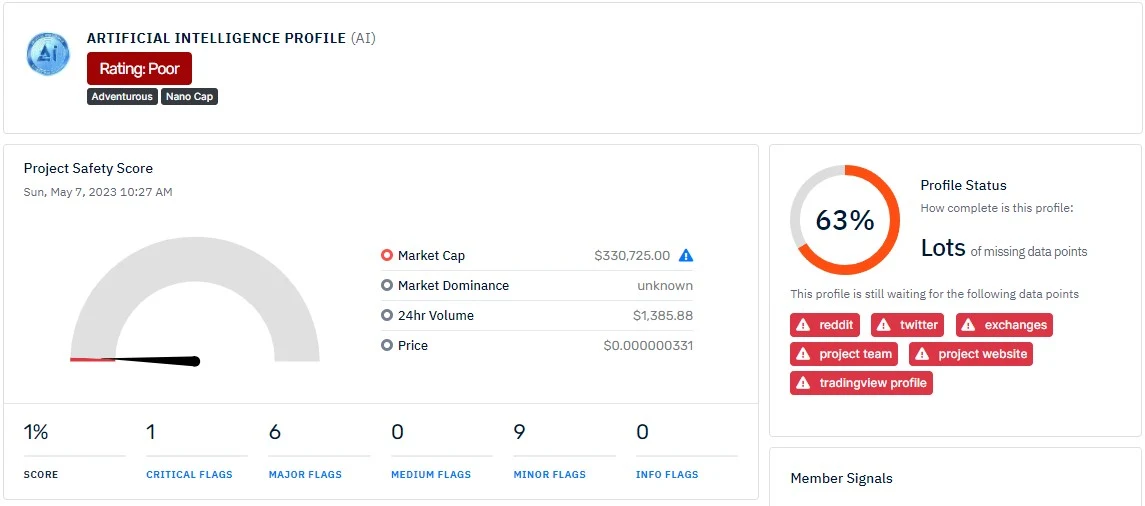The height and width of the screenshot is (506, 1145).
Task: Open the Major Flags link
Action: [305, 475]
